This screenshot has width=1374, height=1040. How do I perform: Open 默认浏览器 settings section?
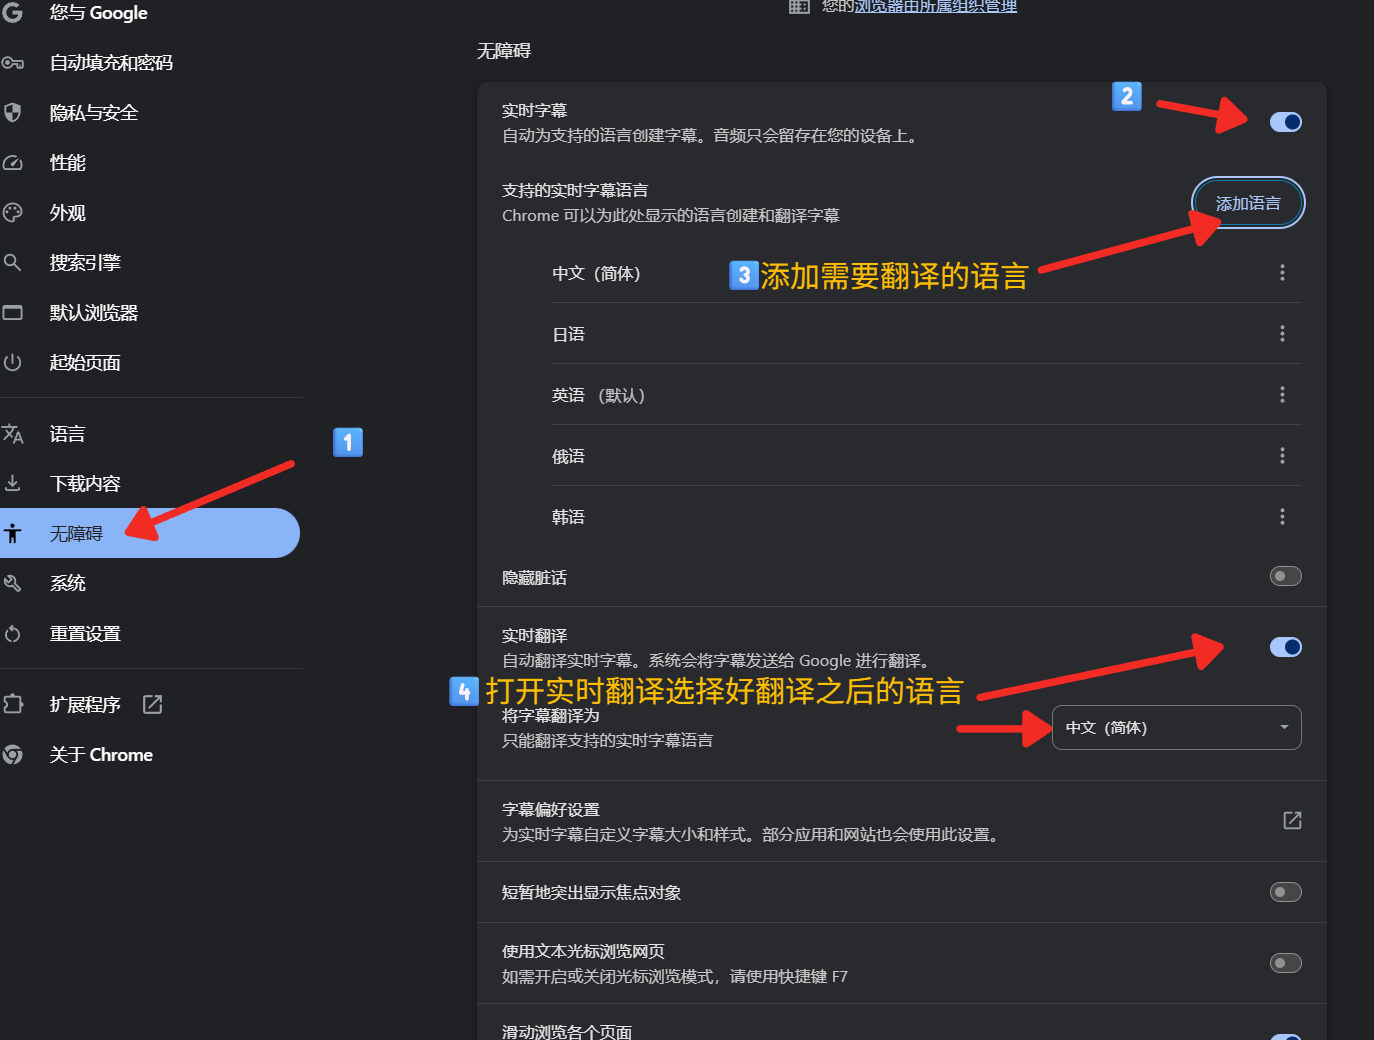(94, 313)
